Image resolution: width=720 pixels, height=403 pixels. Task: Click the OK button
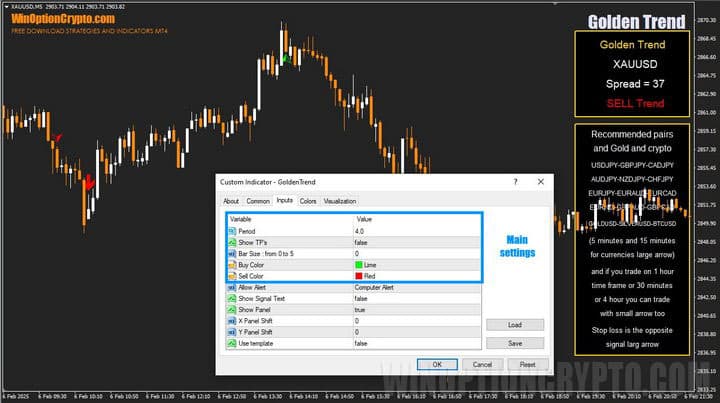pos(437,364)
